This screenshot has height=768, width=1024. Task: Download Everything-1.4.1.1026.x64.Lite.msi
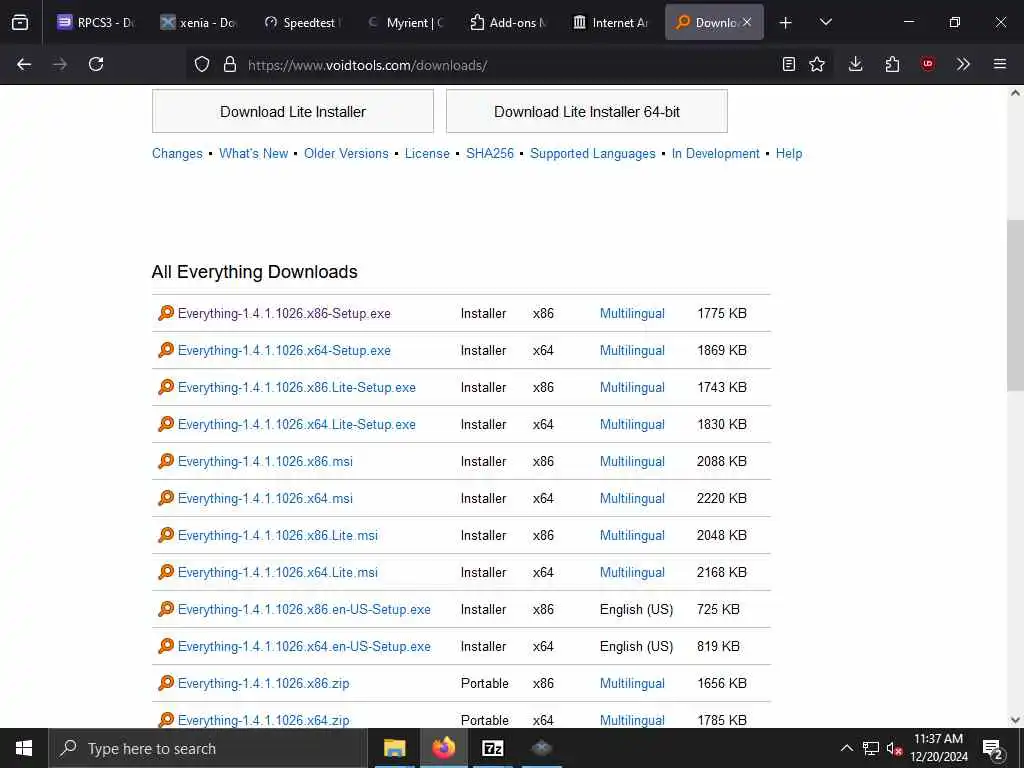pyautogui.click(x=278, y=573)
